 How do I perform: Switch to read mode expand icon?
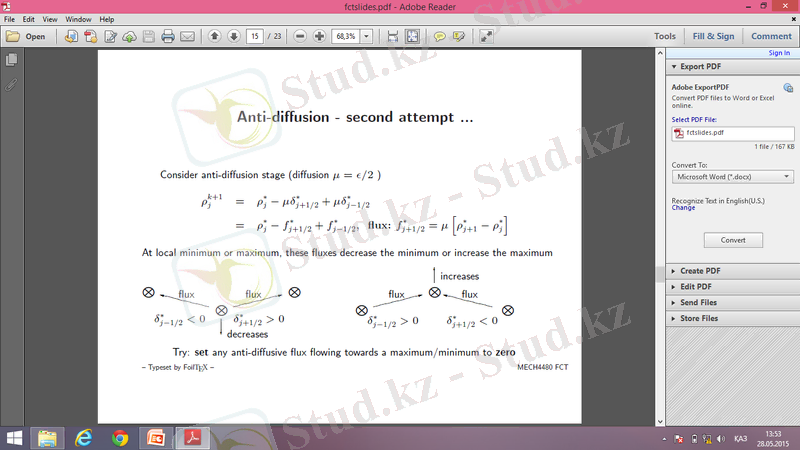pos(486,36)
